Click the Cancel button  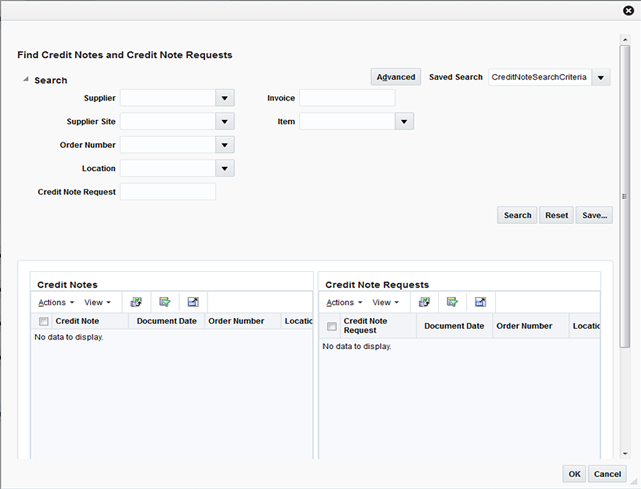[x=607, y=474]
